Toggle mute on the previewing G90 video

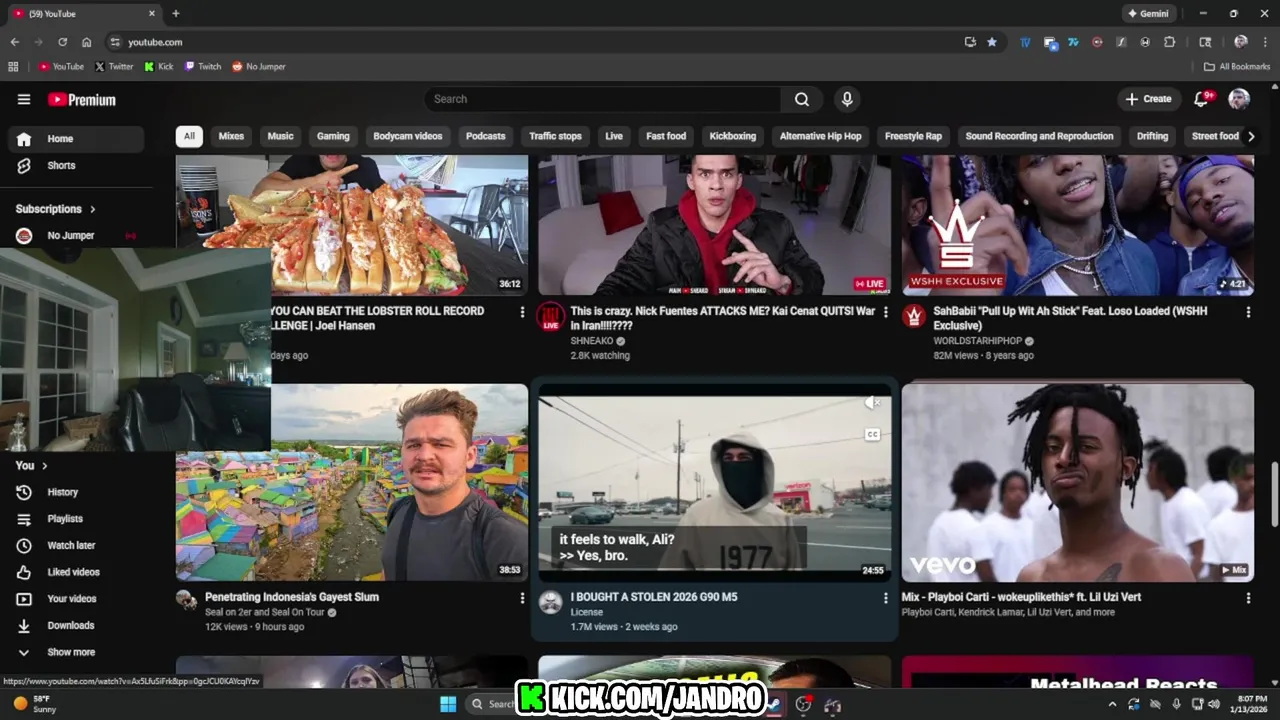coord(873,403)
